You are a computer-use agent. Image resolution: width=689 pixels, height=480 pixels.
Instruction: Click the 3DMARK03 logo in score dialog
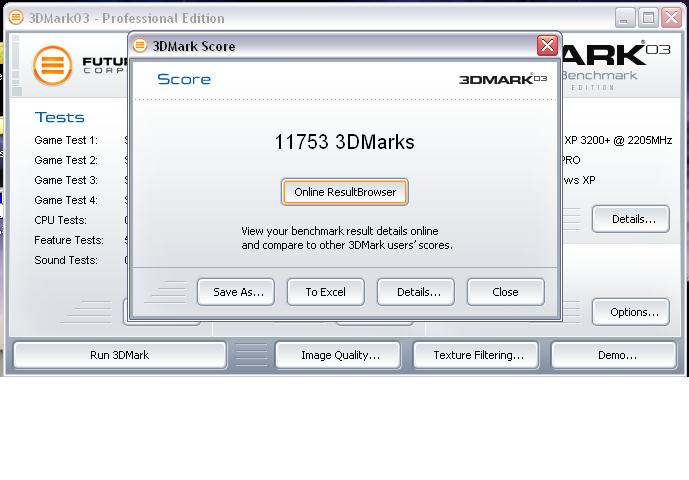[503, 79]
